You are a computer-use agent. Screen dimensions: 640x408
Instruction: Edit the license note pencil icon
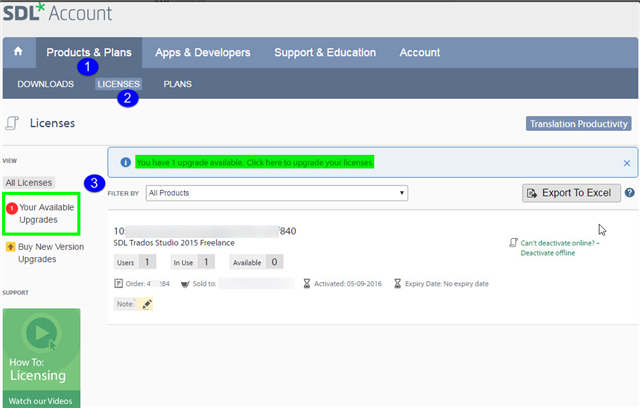tap(147, 304)
